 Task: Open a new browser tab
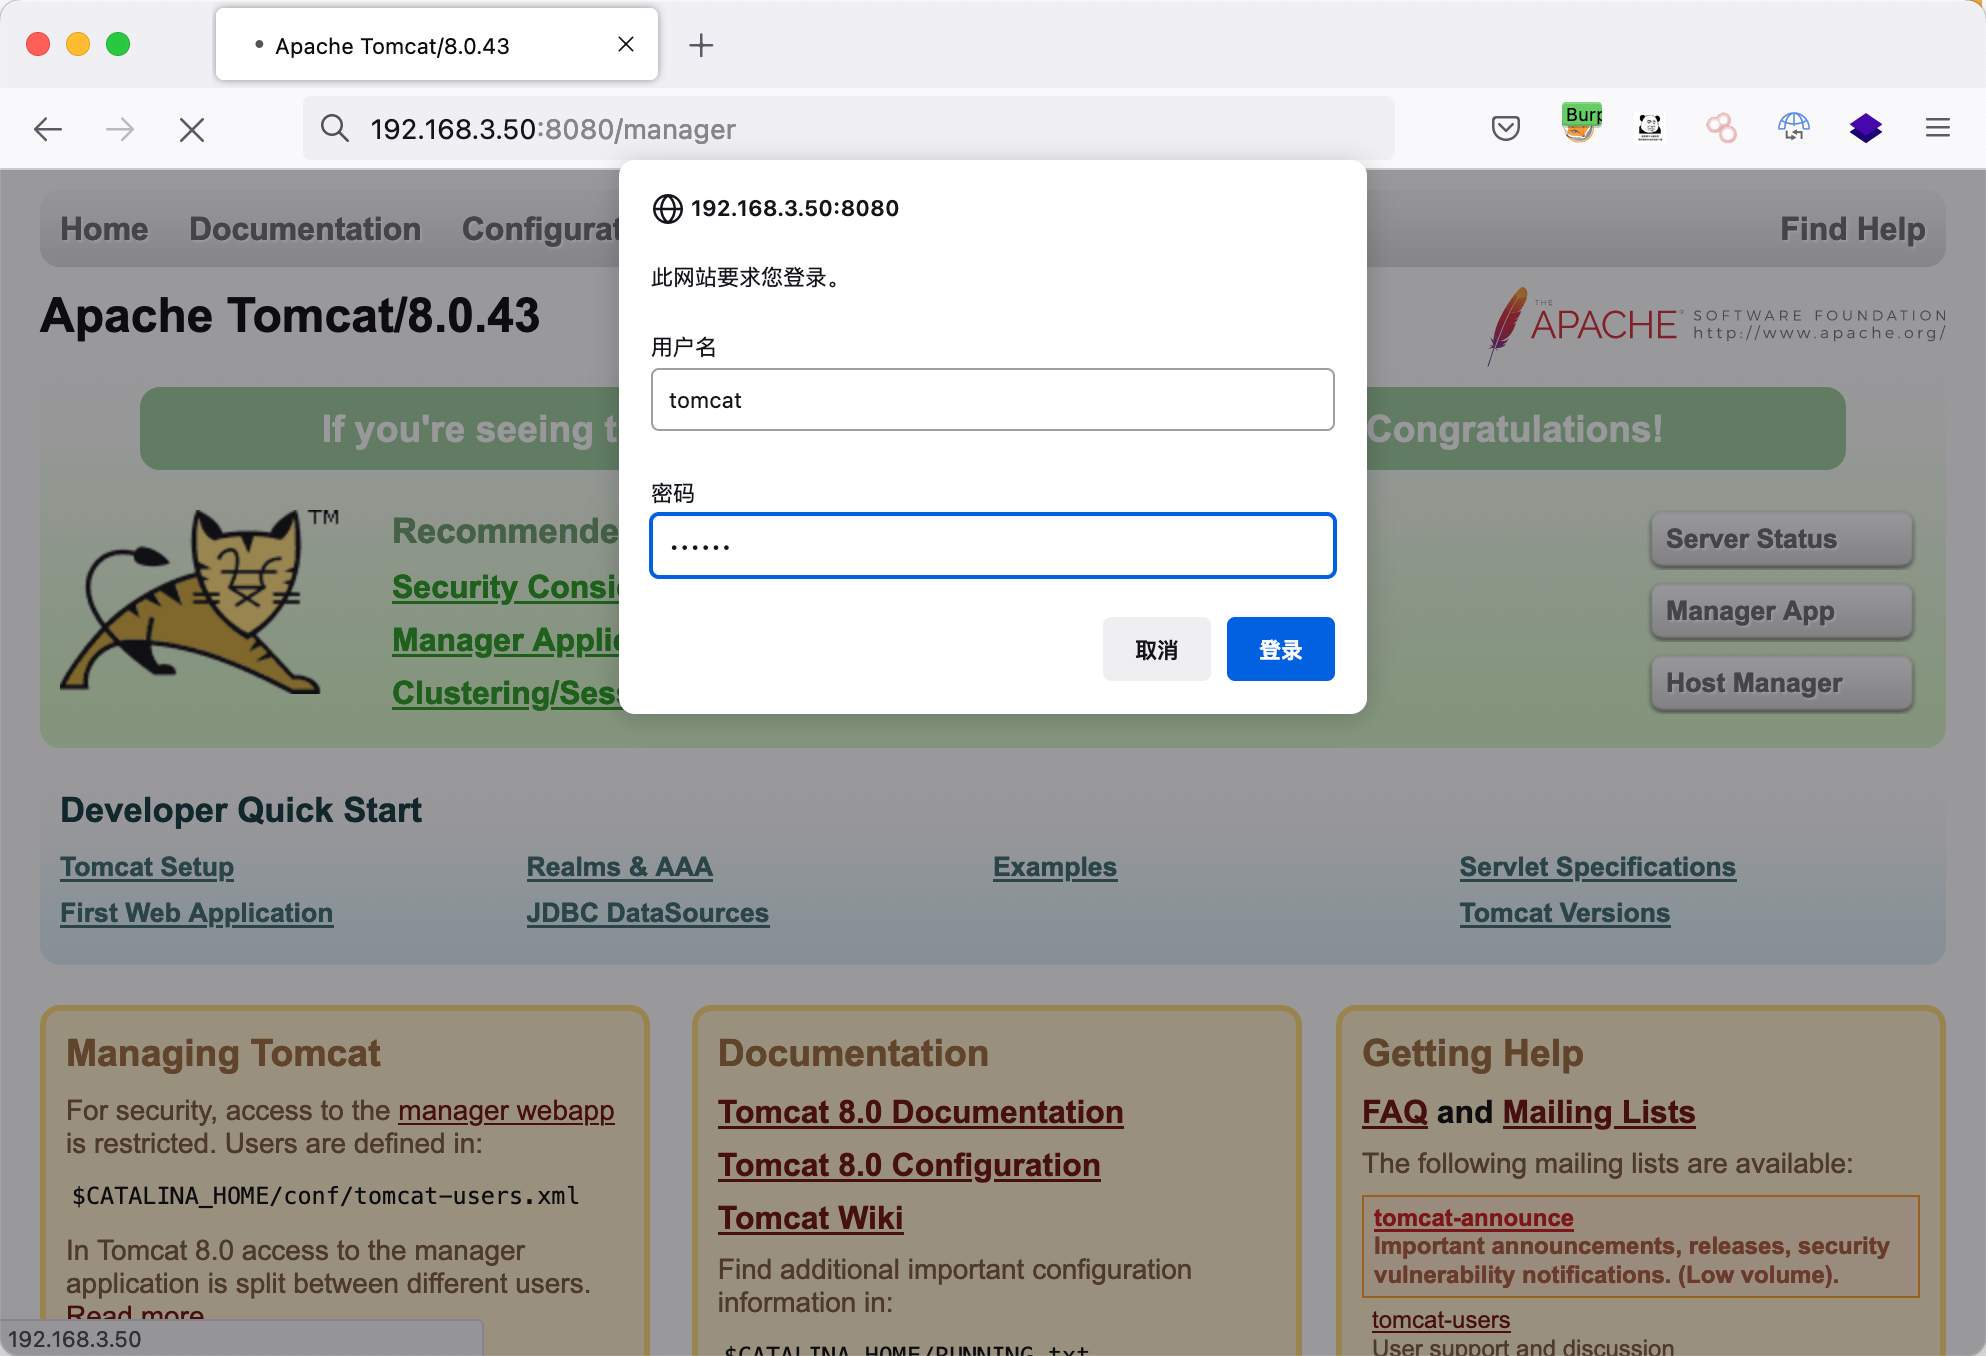pos(701,45)
